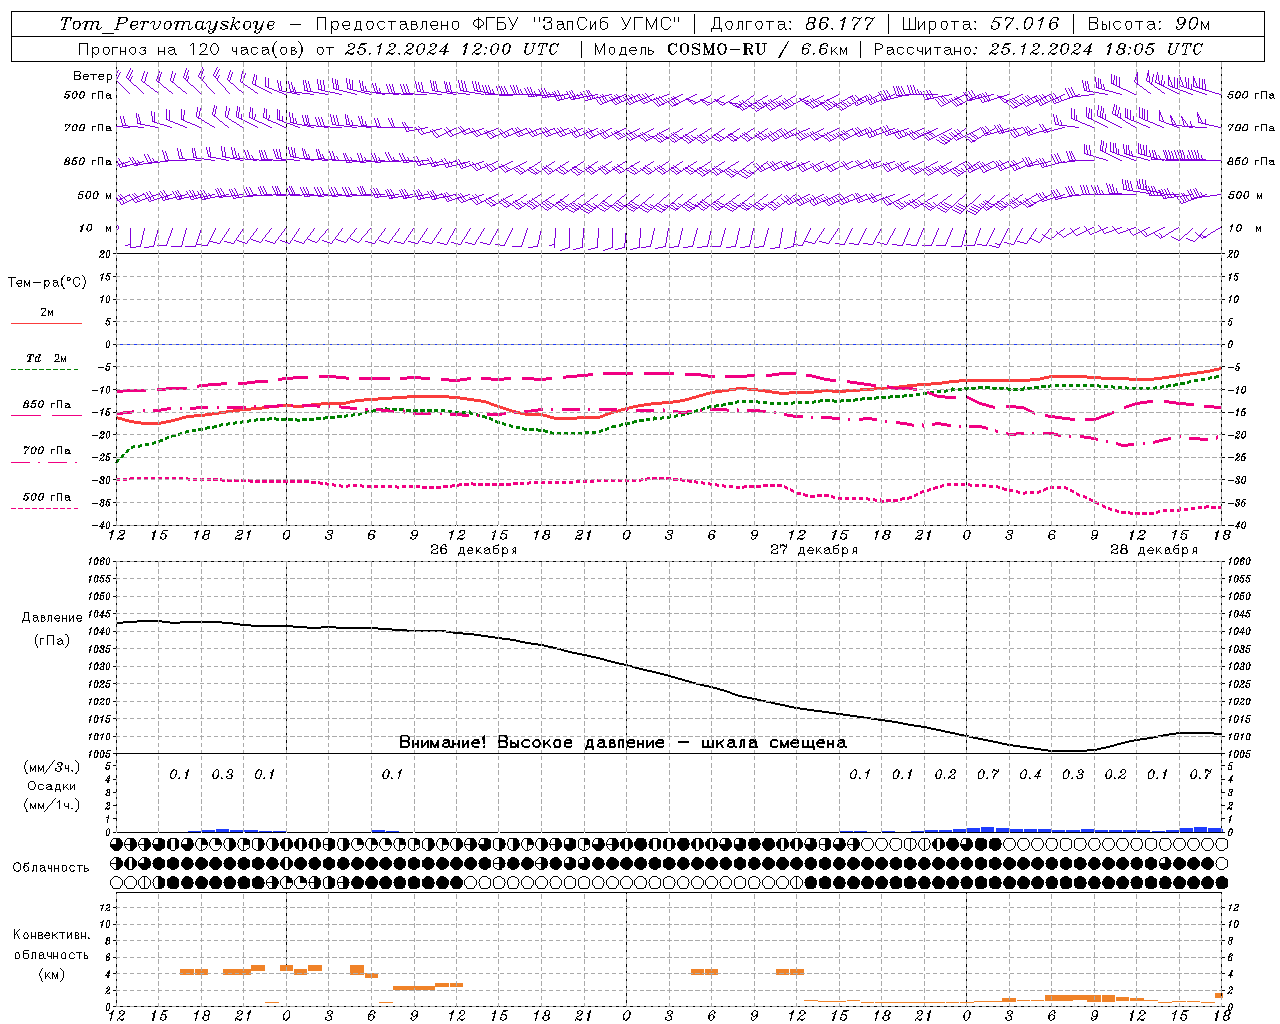The image size is (1280, 1024).
Task: Click the 26 декабря date label
Action: (474, 550)
